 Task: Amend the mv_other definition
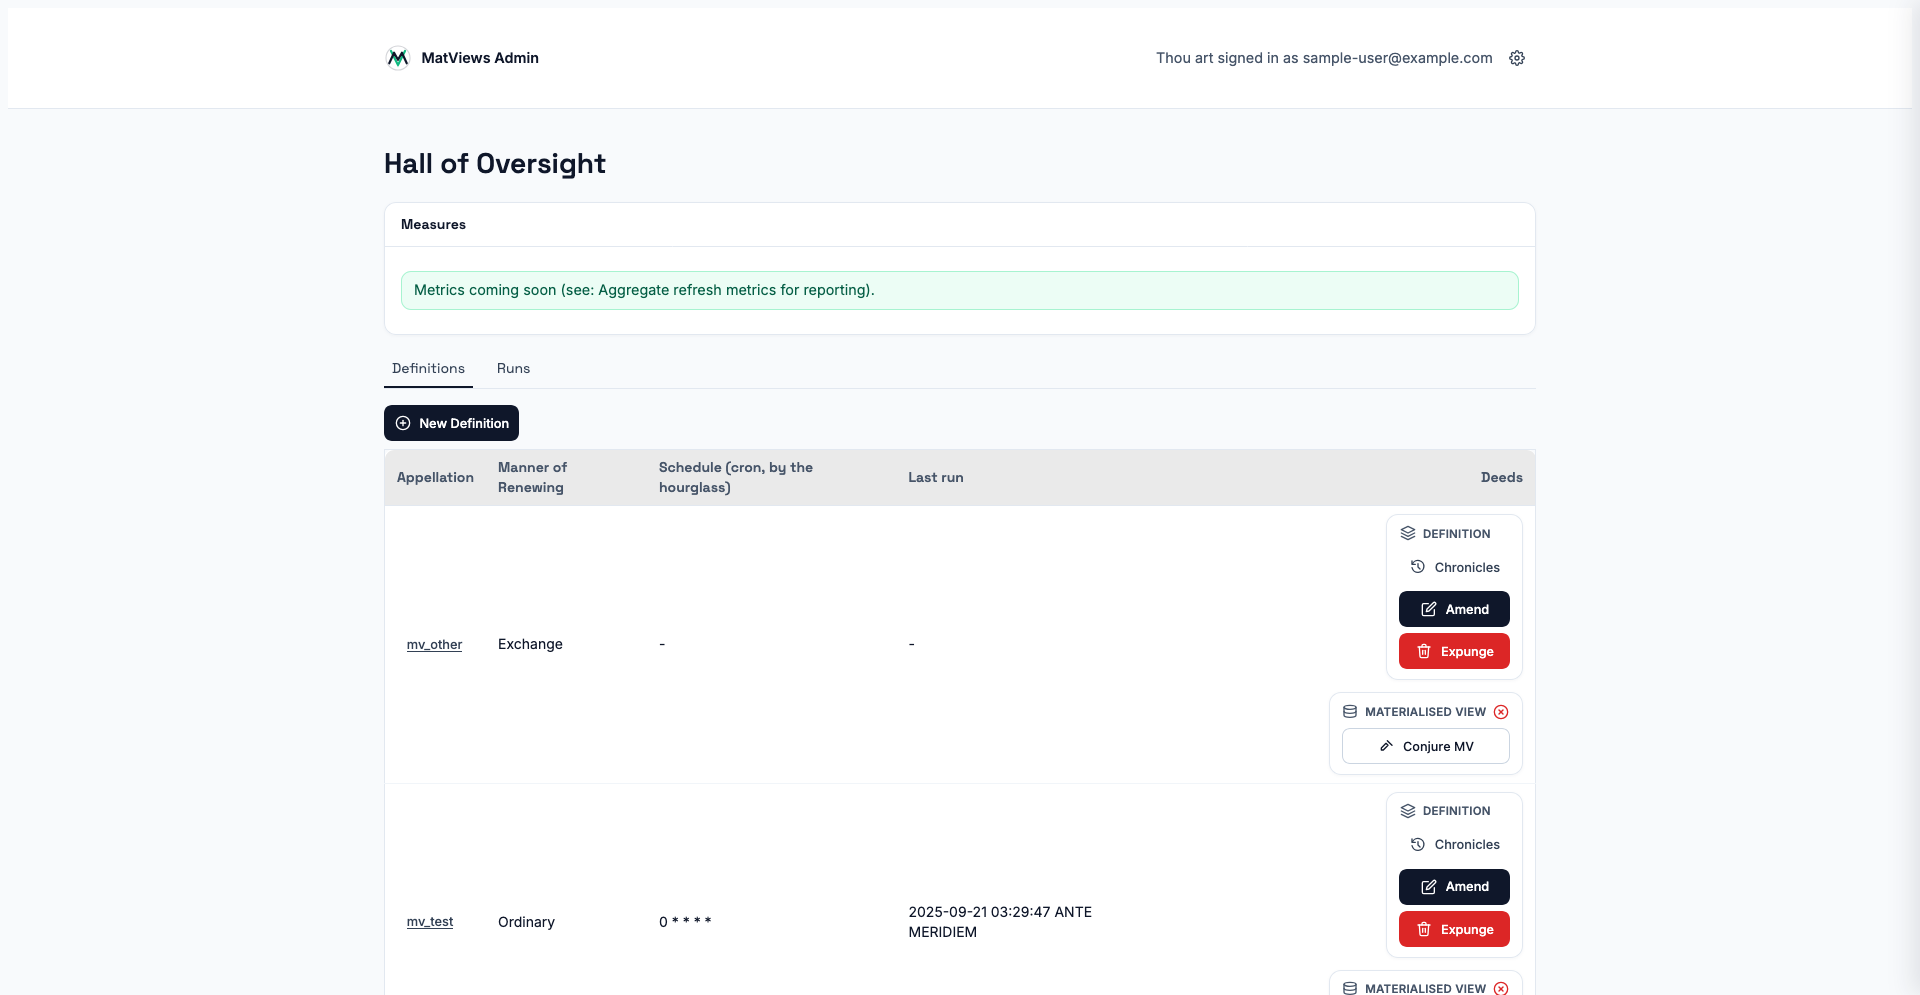pyautogui.click(x=1454, y=609)
